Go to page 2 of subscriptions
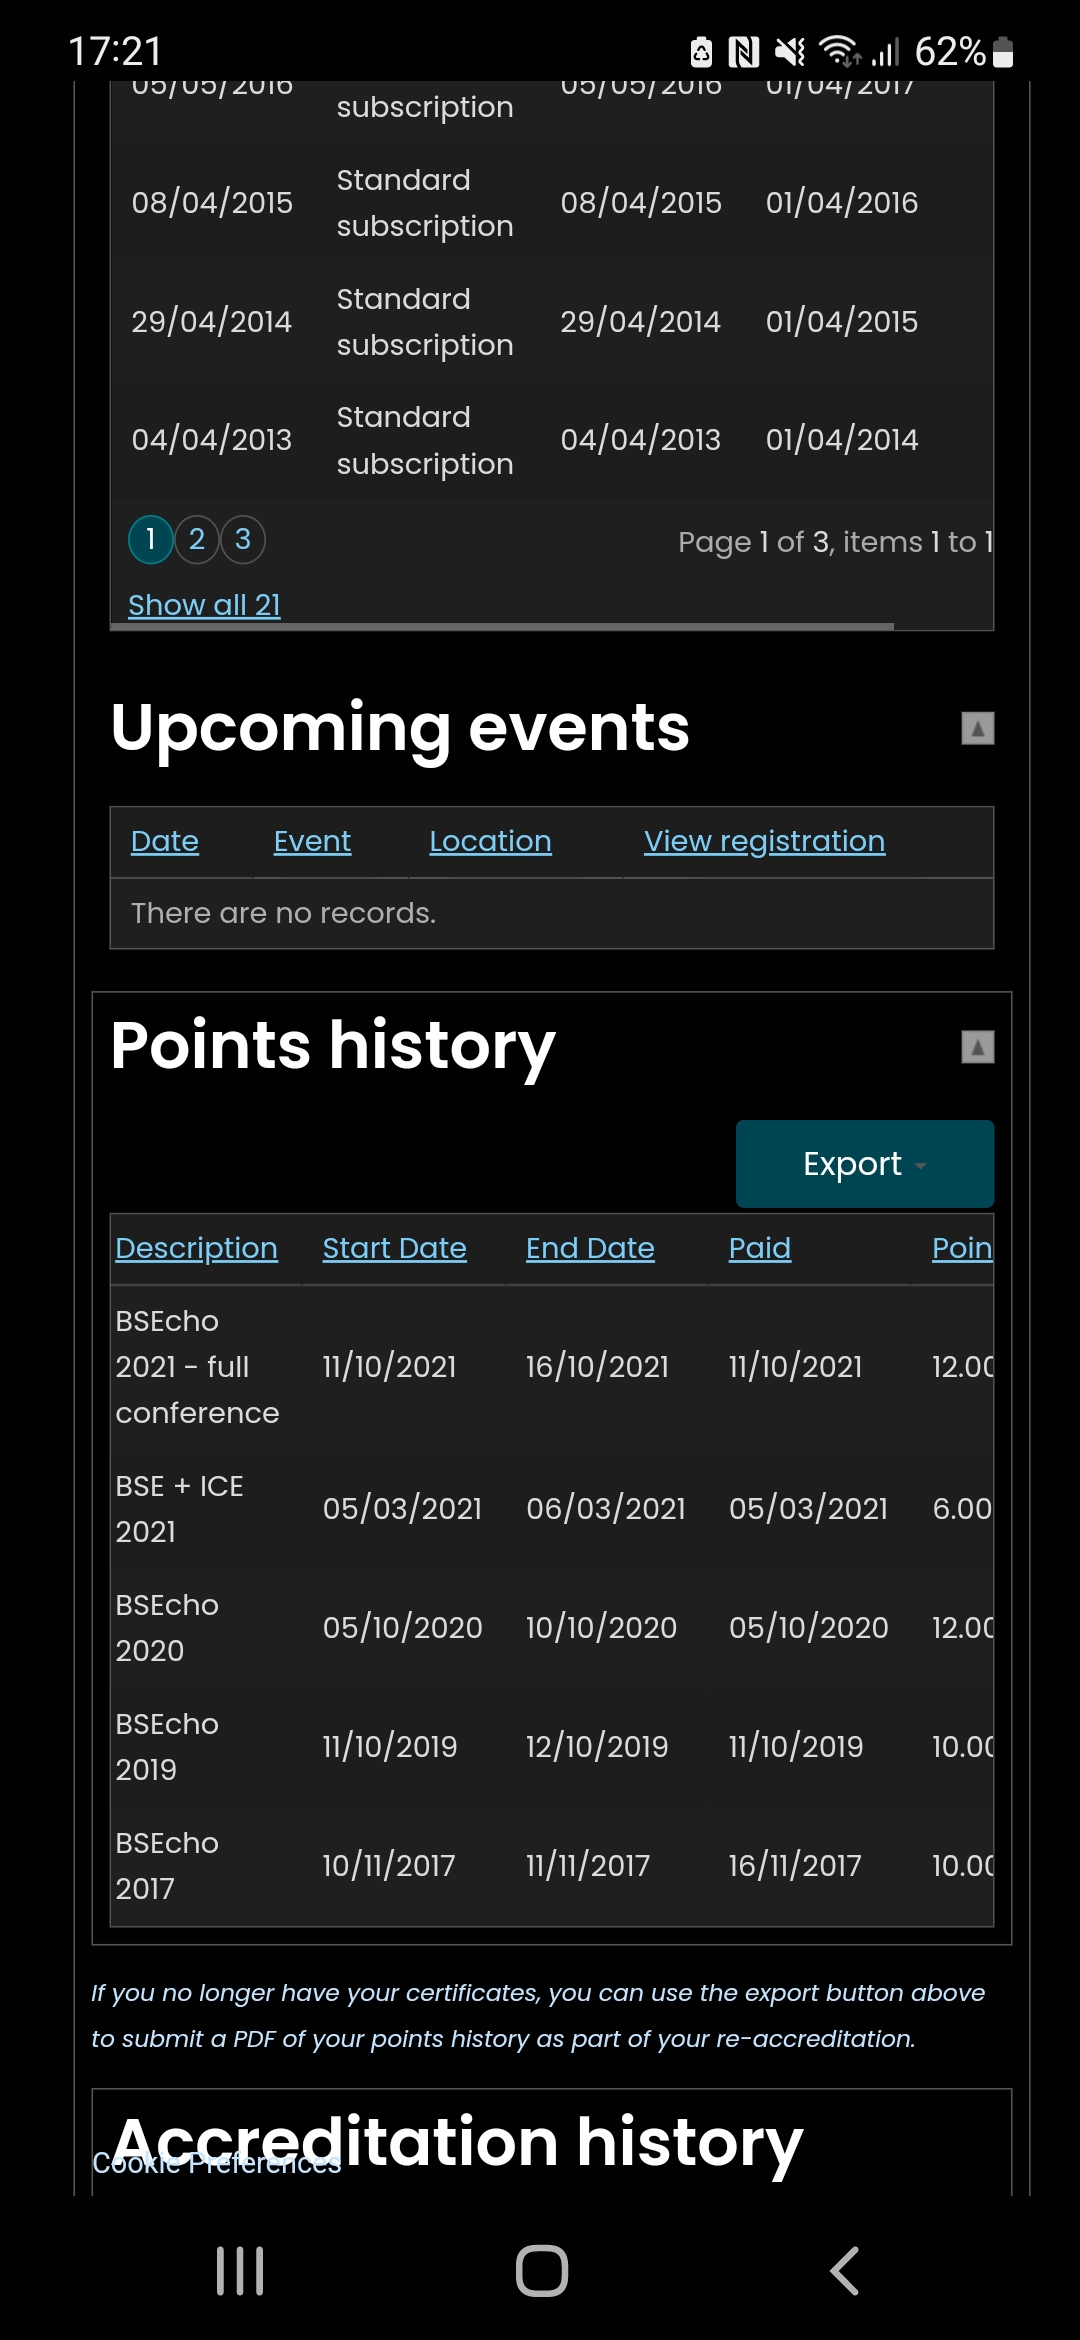This screenshot has height=2340, width=1080. click(197, 540)
